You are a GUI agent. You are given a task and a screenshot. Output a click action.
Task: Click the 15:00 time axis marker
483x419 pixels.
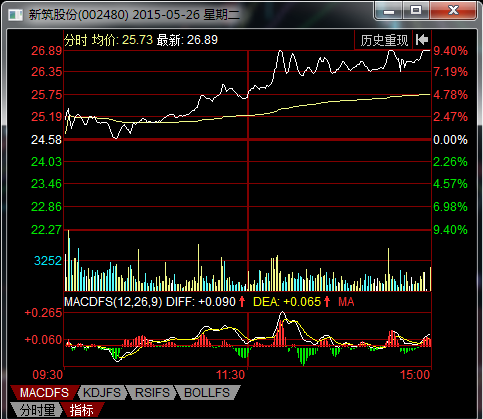(415, 375)
